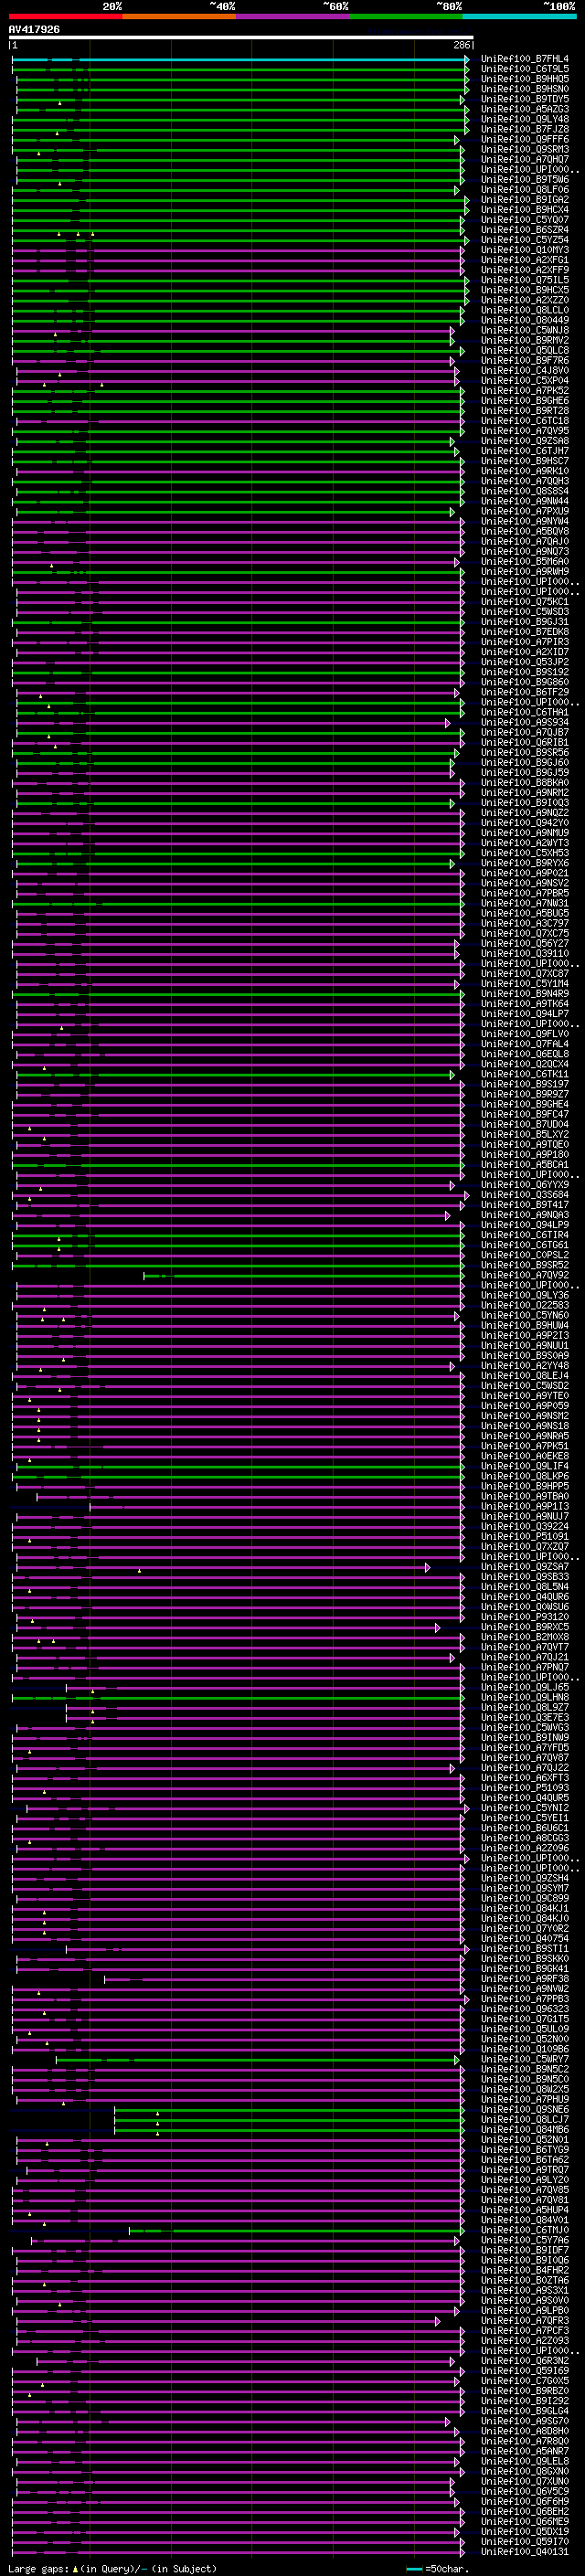Click UniRef100_B9TDY5 entry
585x2576 pixels.
pyautogui.click(x=525, y=99)
